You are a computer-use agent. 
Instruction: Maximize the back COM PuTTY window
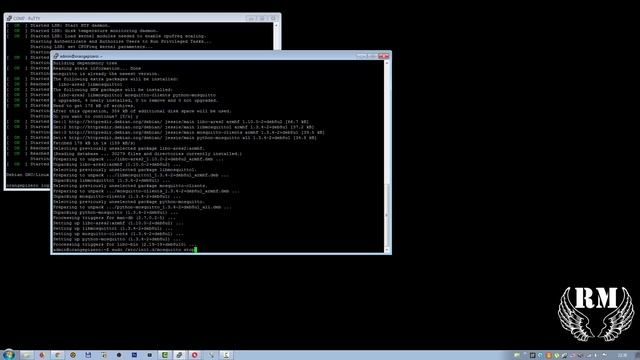tap(262, 18)
